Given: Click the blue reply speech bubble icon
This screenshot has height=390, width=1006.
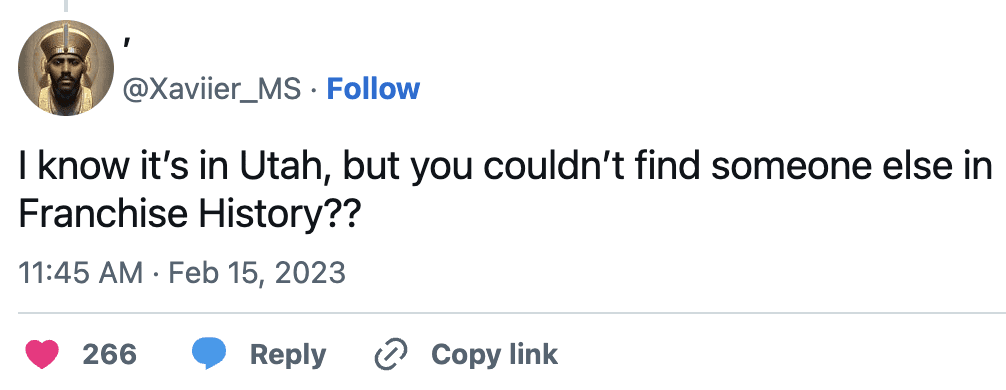Looking at the screenshot, I should (209, 354).
